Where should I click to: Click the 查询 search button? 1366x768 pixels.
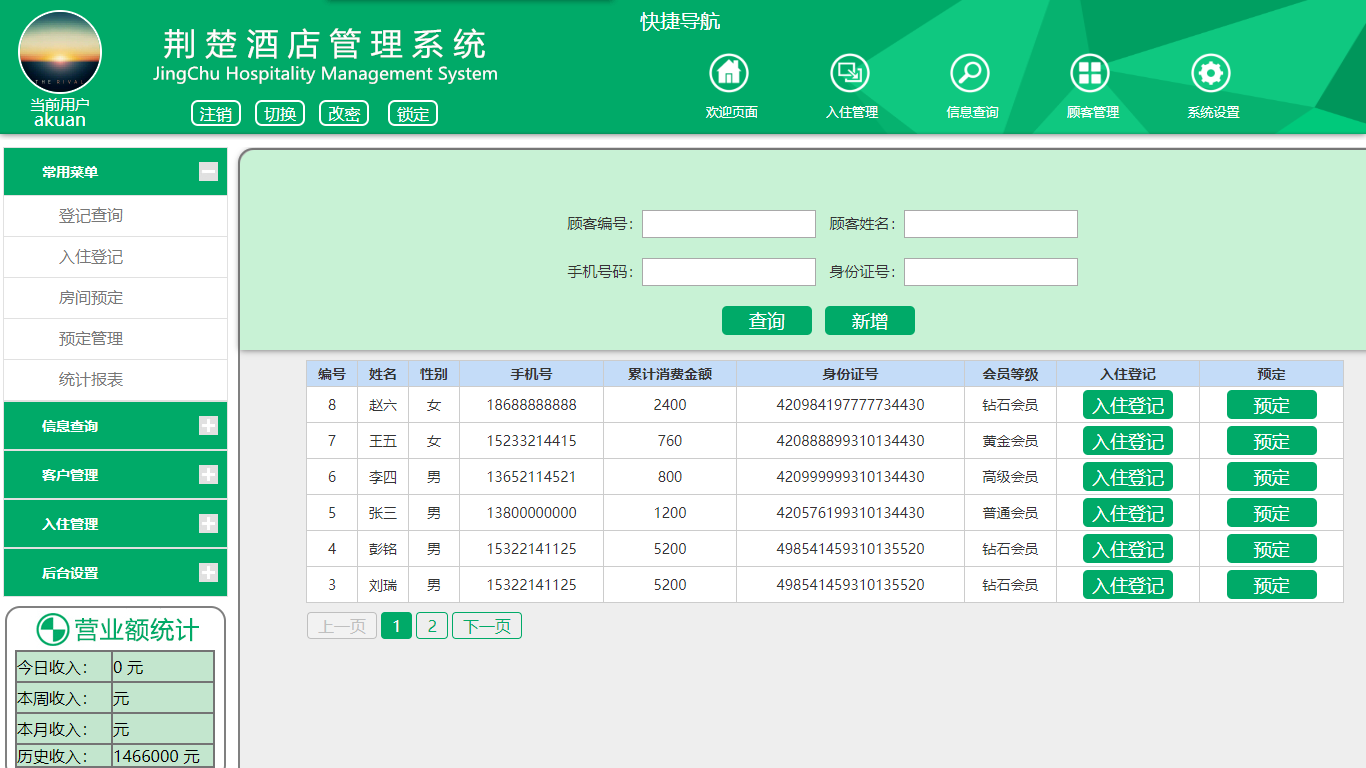coord(767,321)
